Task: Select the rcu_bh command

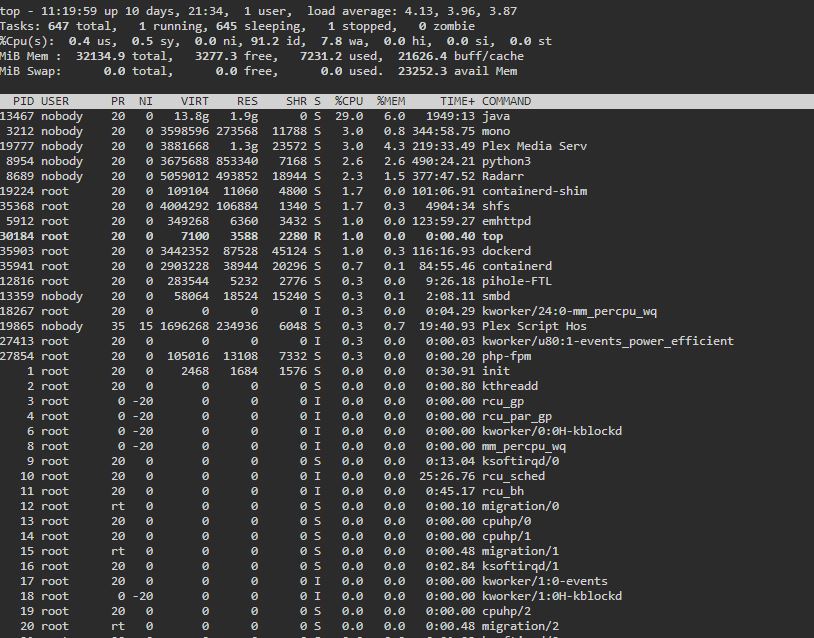Action: (x=503, y=492)
